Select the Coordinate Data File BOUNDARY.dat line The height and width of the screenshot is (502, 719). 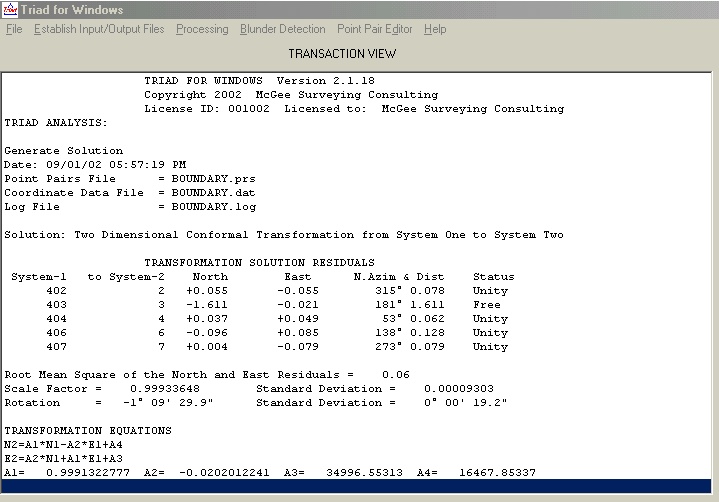(x=130, y=193)
